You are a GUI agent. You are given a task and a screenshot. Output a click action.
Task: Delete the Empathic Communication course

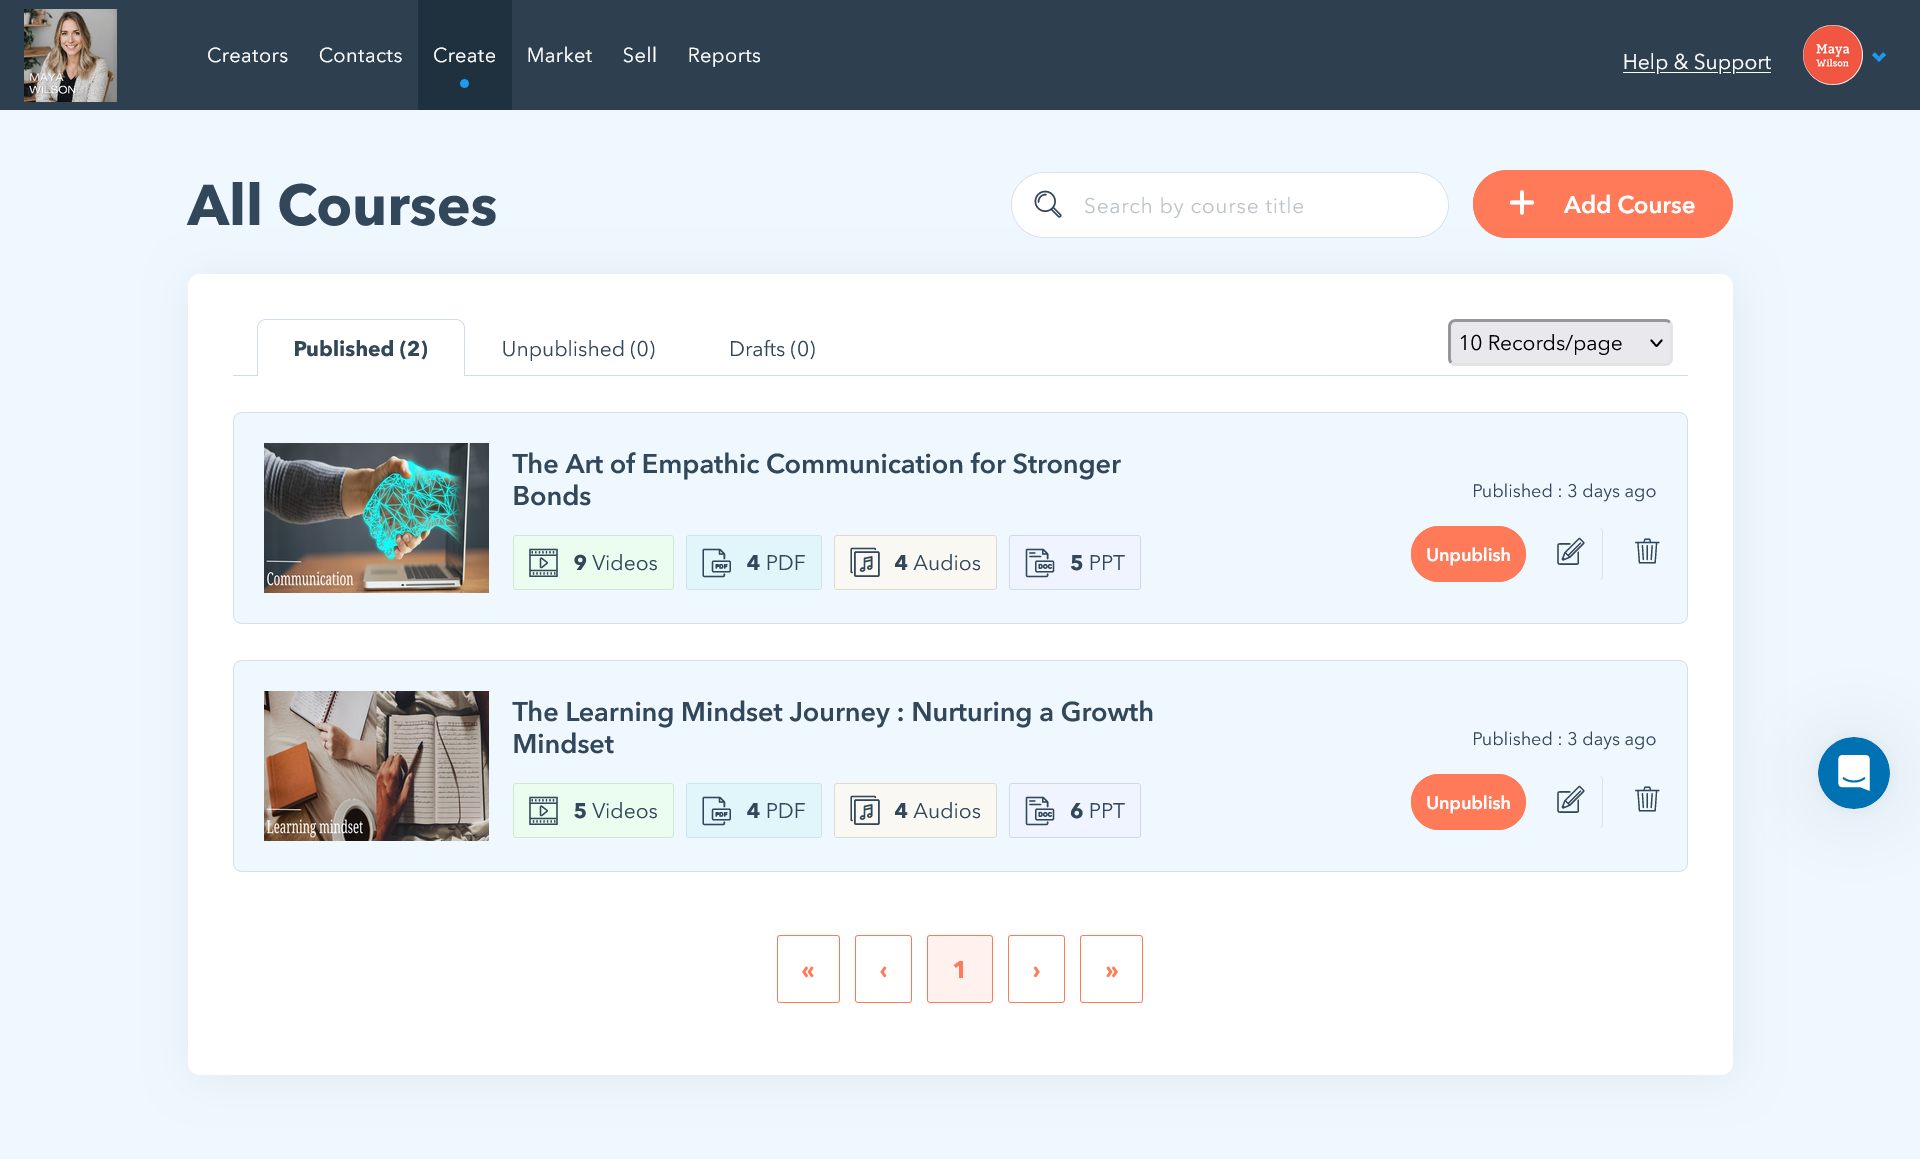[x=1646, y=552]
